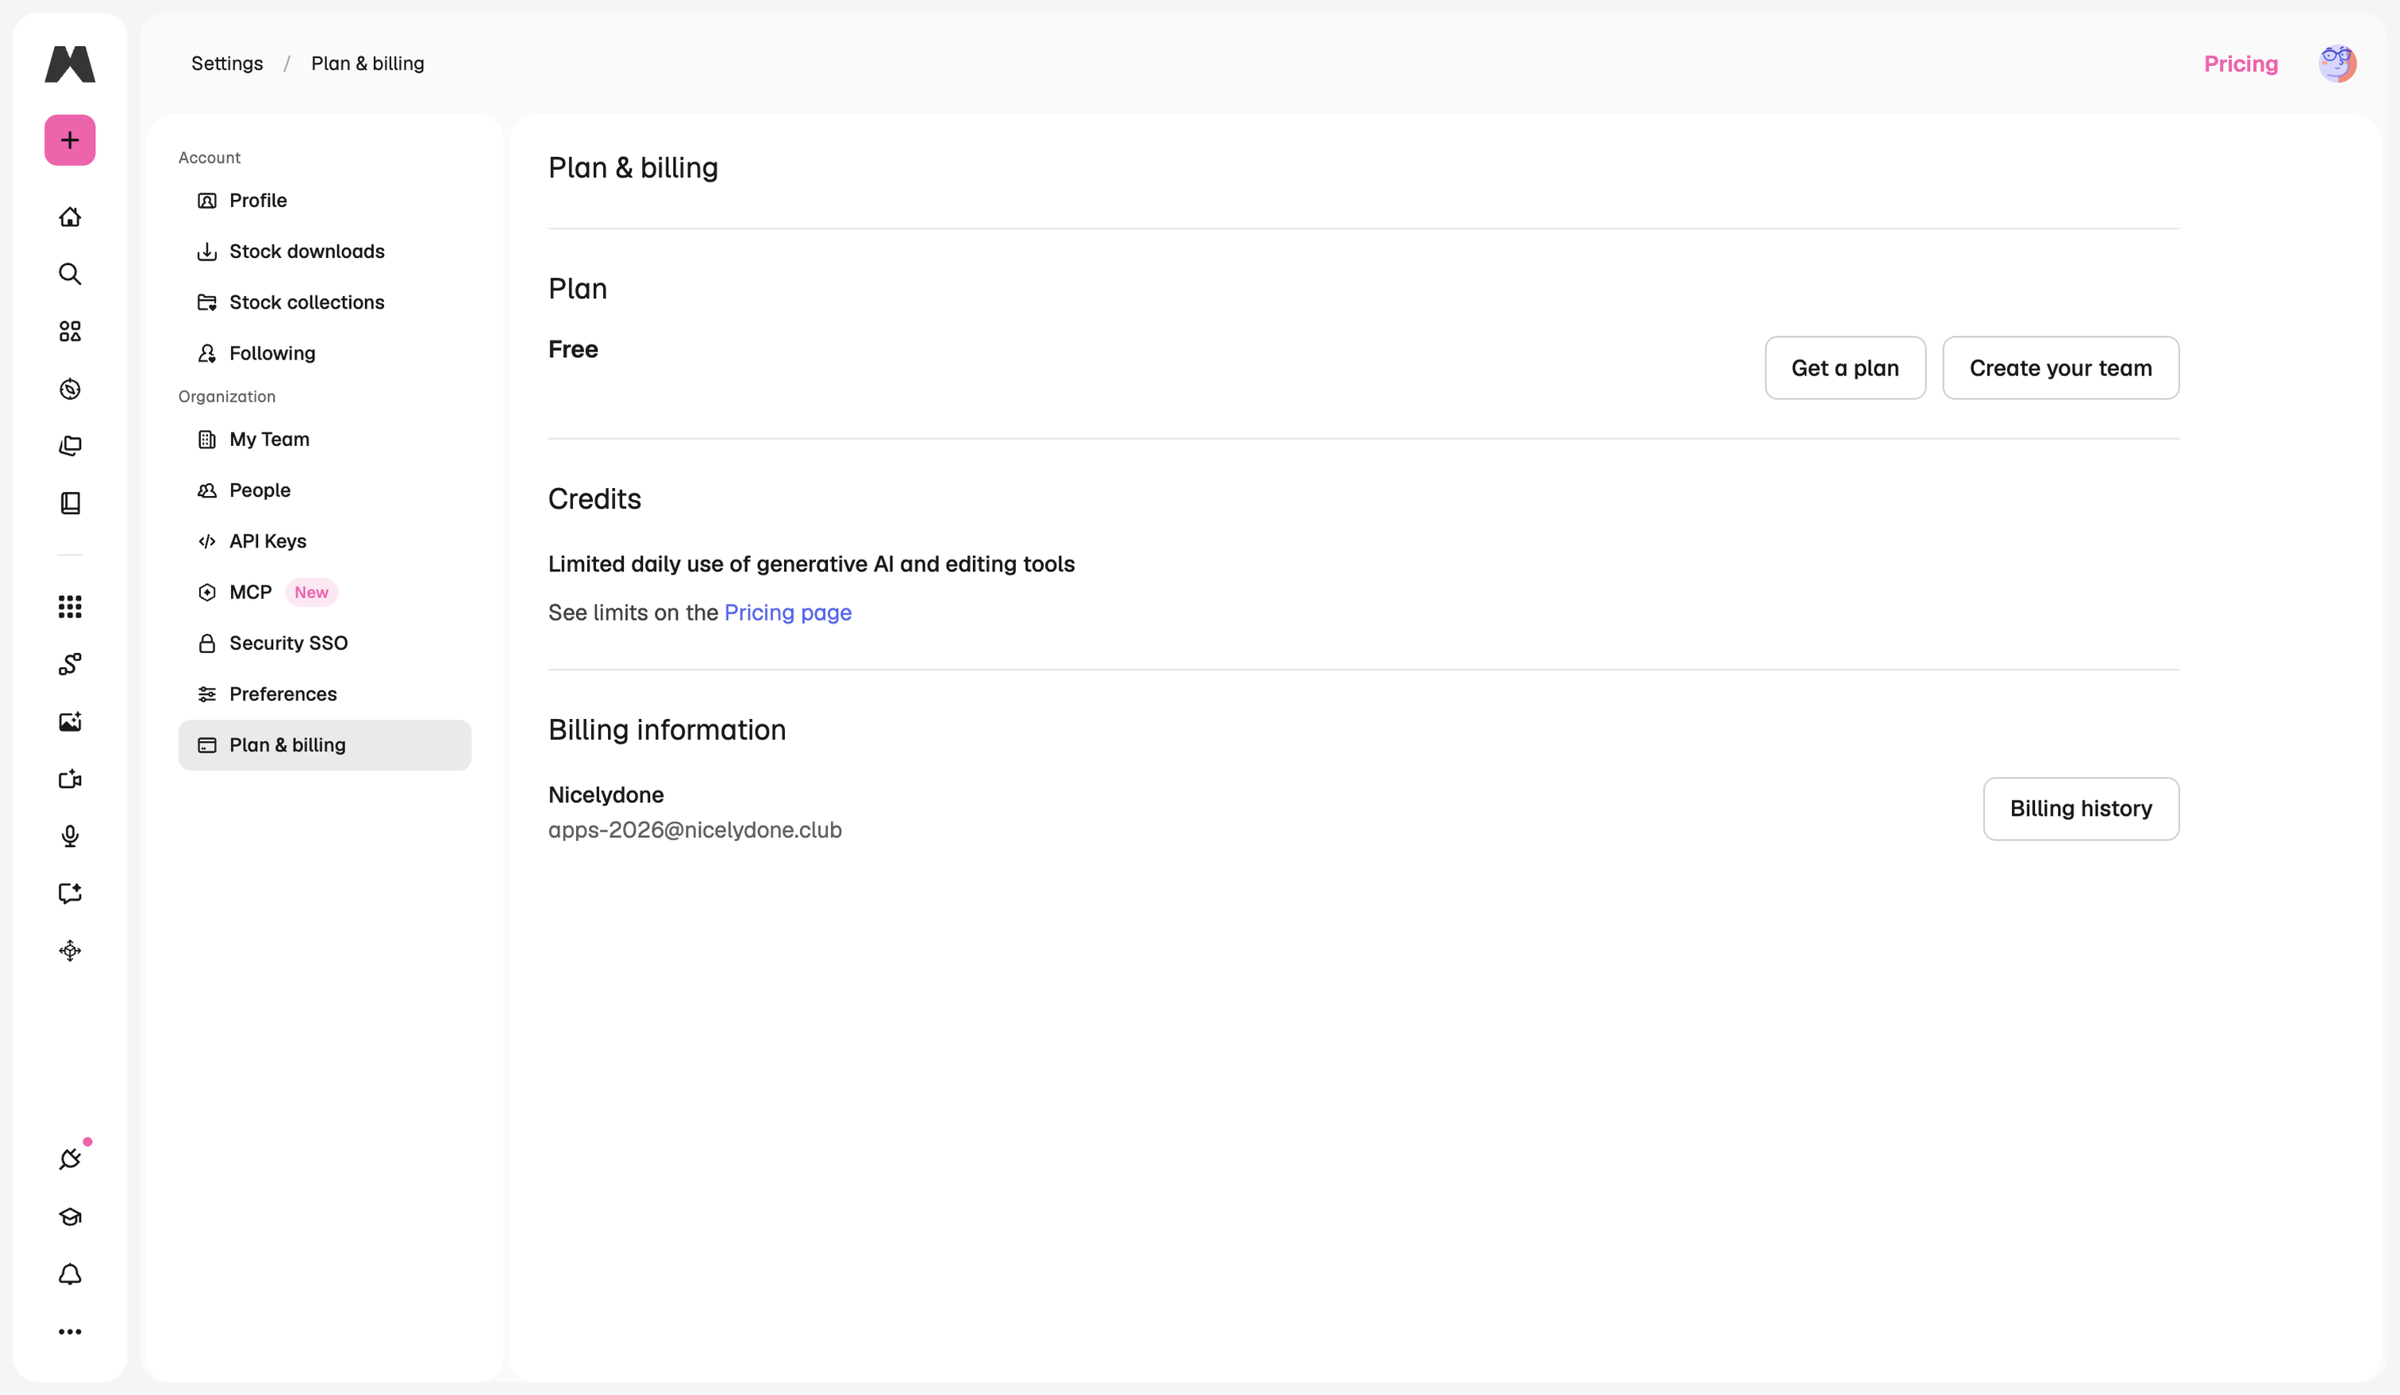Open the nine-dot apps grid icon
The image size is (2400, 1395).
point(70,607)
